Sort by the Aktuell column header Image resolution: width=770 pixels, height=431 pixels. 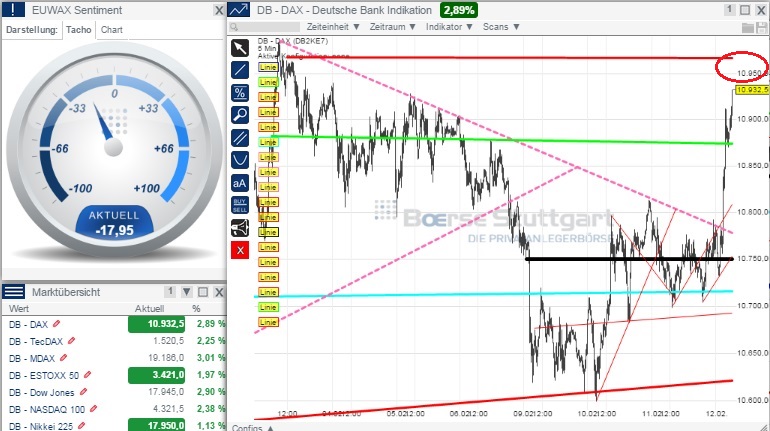tap(149, 309)
